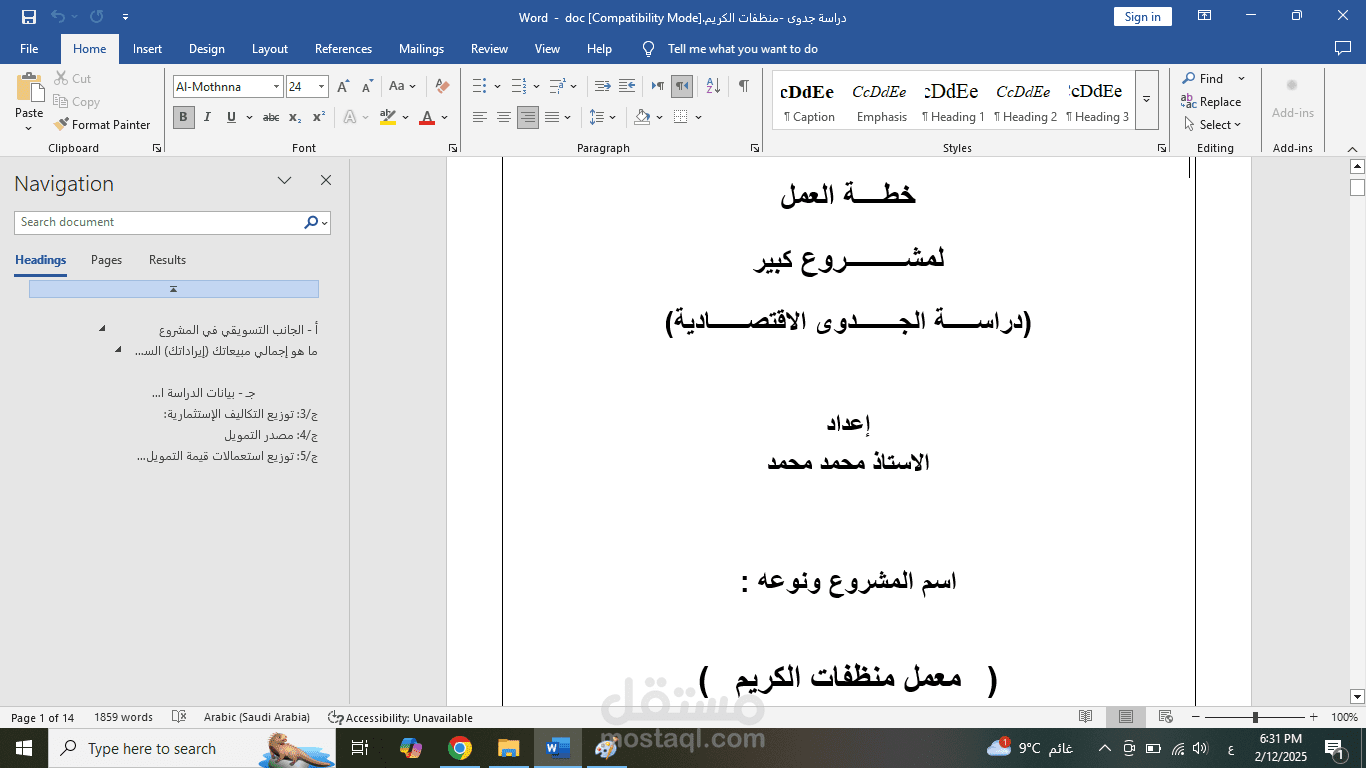Open Navigation pane options chevron

[284, 180]
